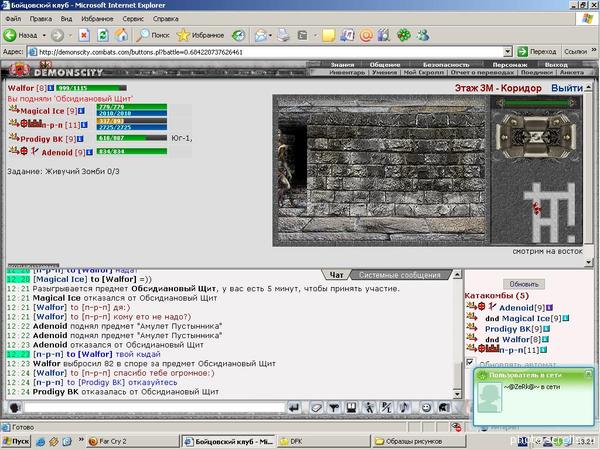Open Анкета in the game menu
600x450 pixels.
click(572, 72)
